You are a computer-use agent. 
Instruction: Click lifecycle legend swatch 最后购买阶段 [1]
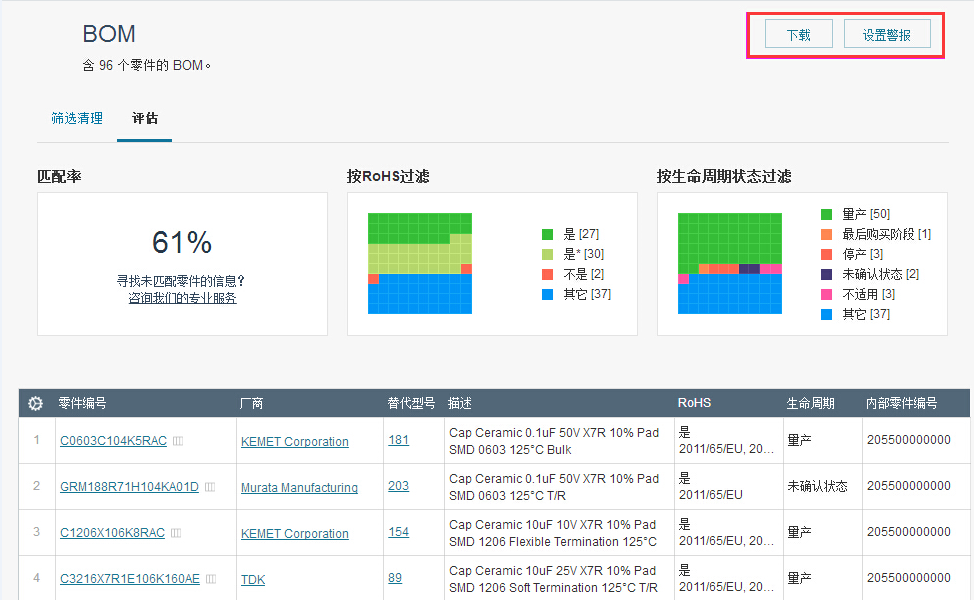click(826, 234)
